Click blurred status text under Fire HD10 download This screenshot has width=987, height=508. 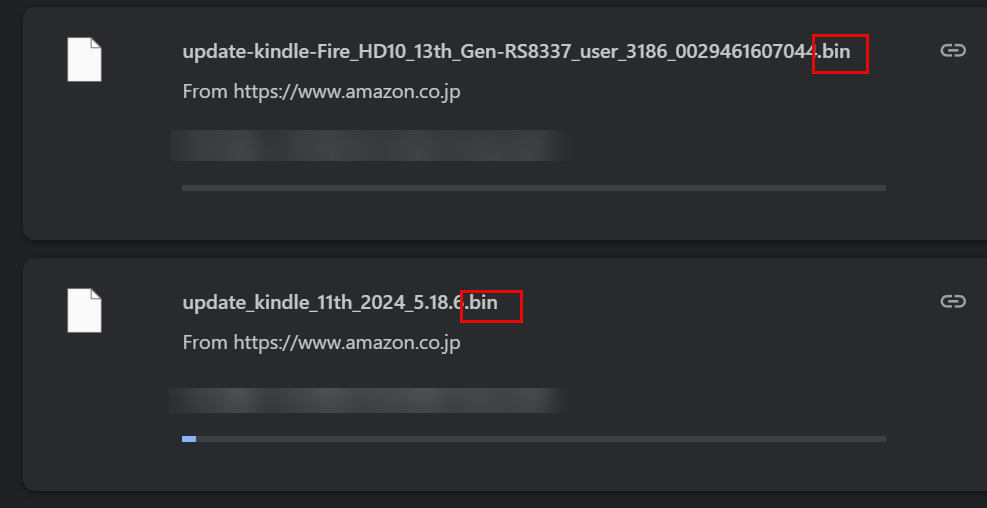368,145
